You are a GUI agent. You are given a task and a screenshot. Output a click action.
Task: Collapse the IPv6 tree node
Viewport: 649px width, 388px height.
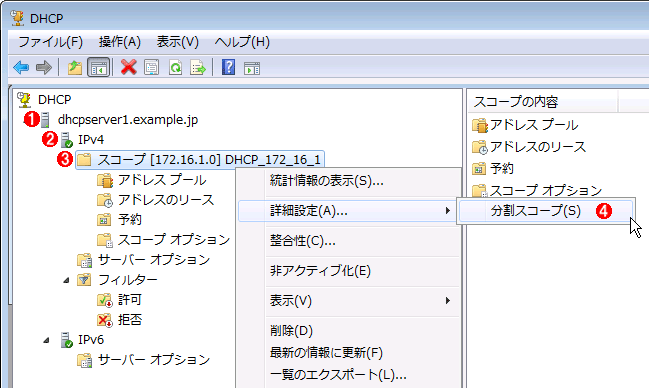click(46, 340)
